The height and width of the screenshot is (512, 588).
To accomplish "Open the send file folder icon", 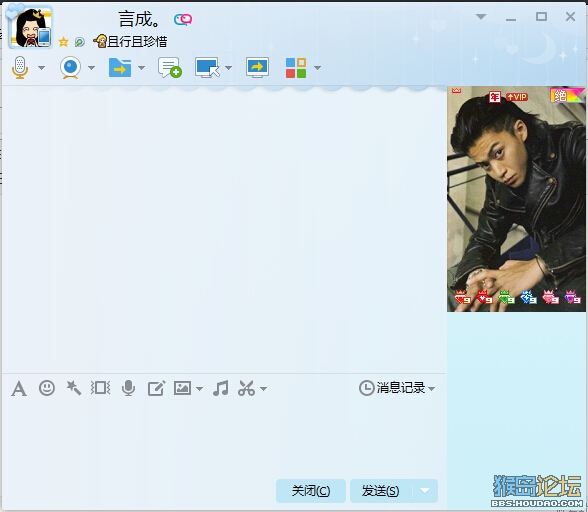I will click(x=120, y=68).
